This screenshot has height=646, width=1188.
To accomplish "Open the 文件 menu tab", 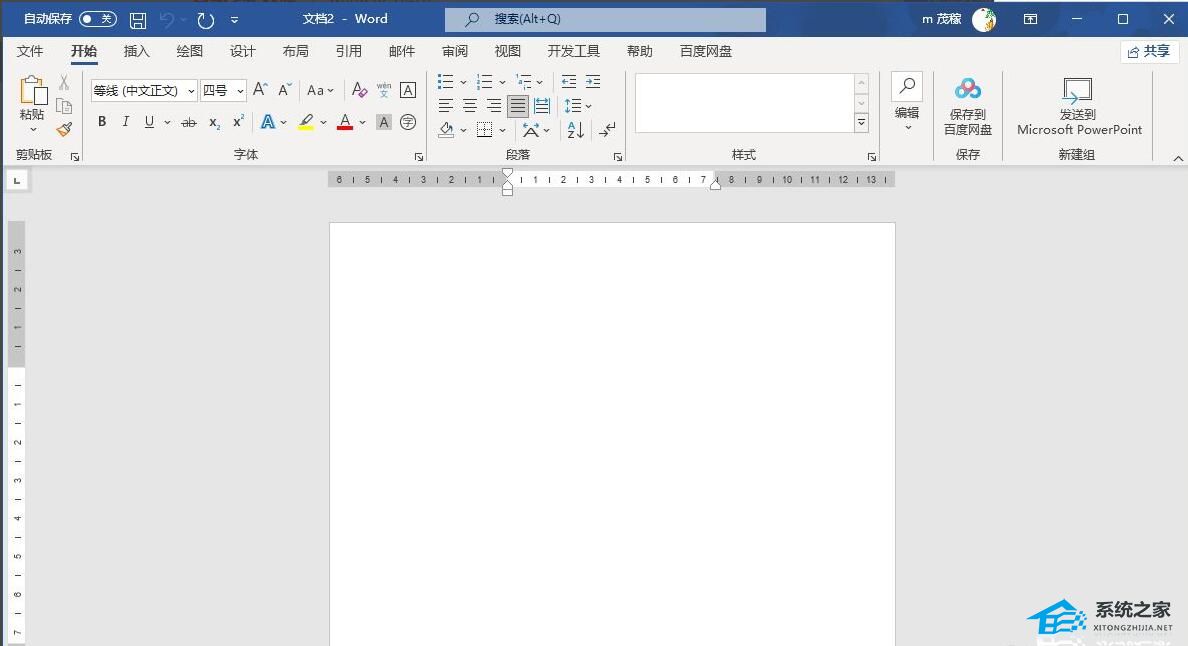I will [30, 51].
